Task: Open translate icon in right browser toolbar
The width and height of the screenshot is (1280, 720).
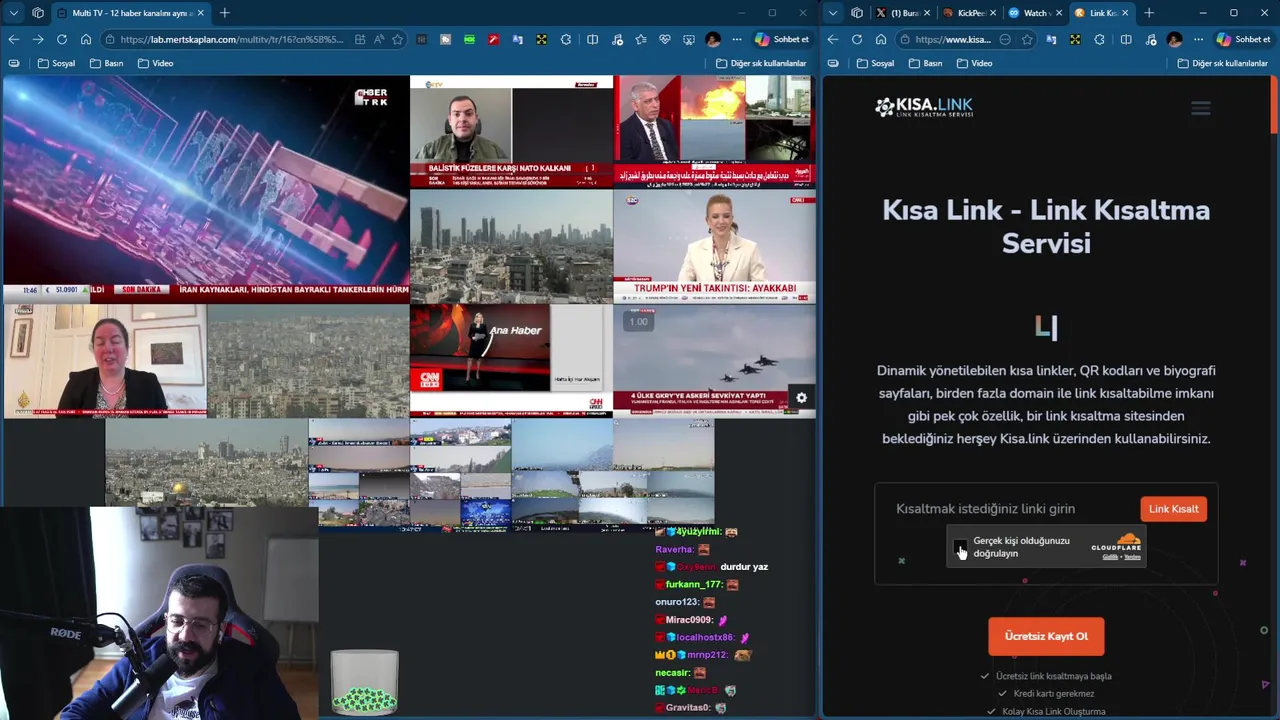Action: (1051, 39)
